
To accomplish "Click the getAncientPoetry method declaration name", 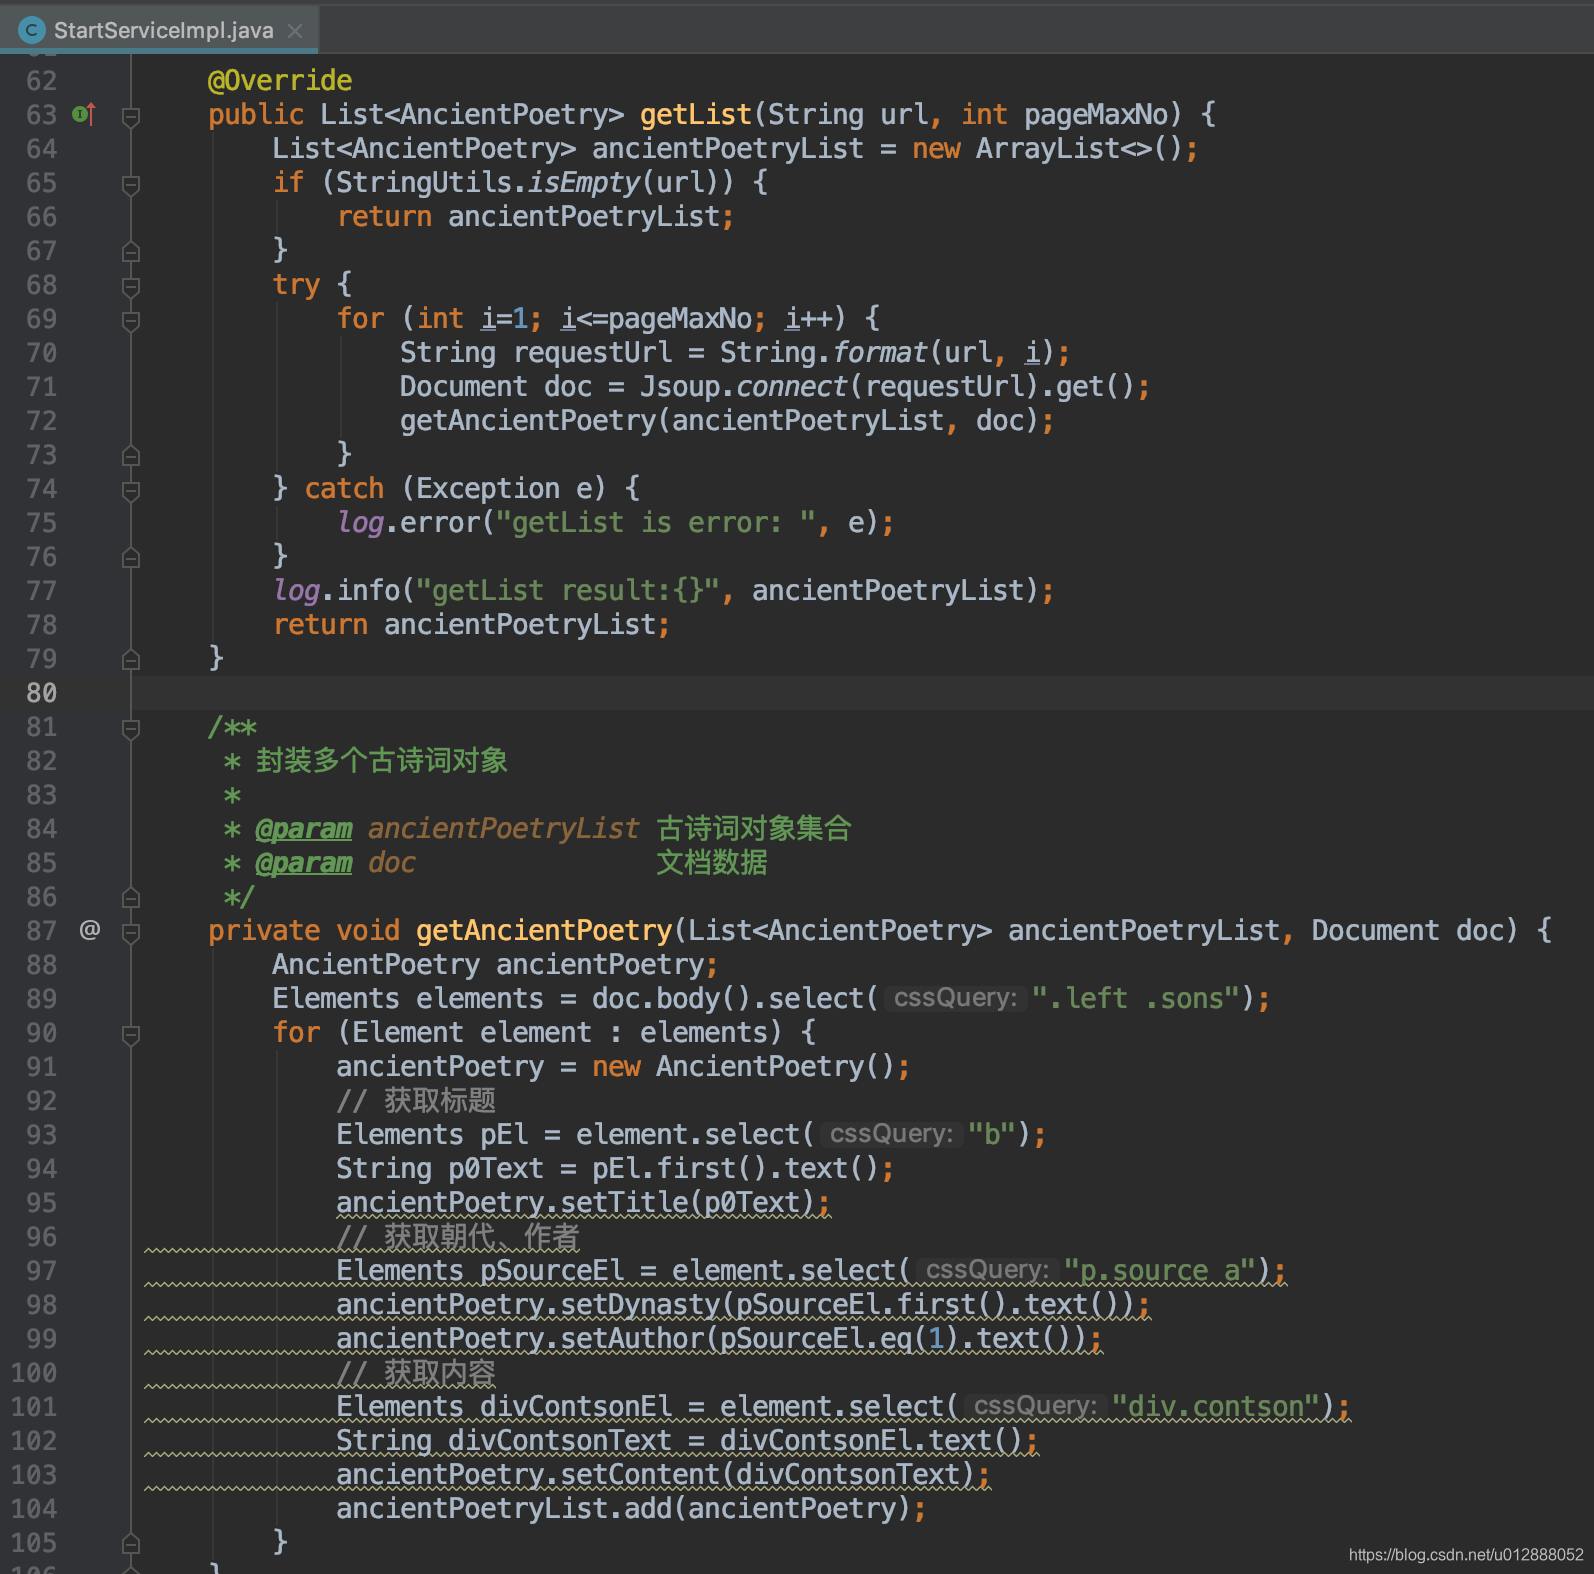I will click(544, 930).
